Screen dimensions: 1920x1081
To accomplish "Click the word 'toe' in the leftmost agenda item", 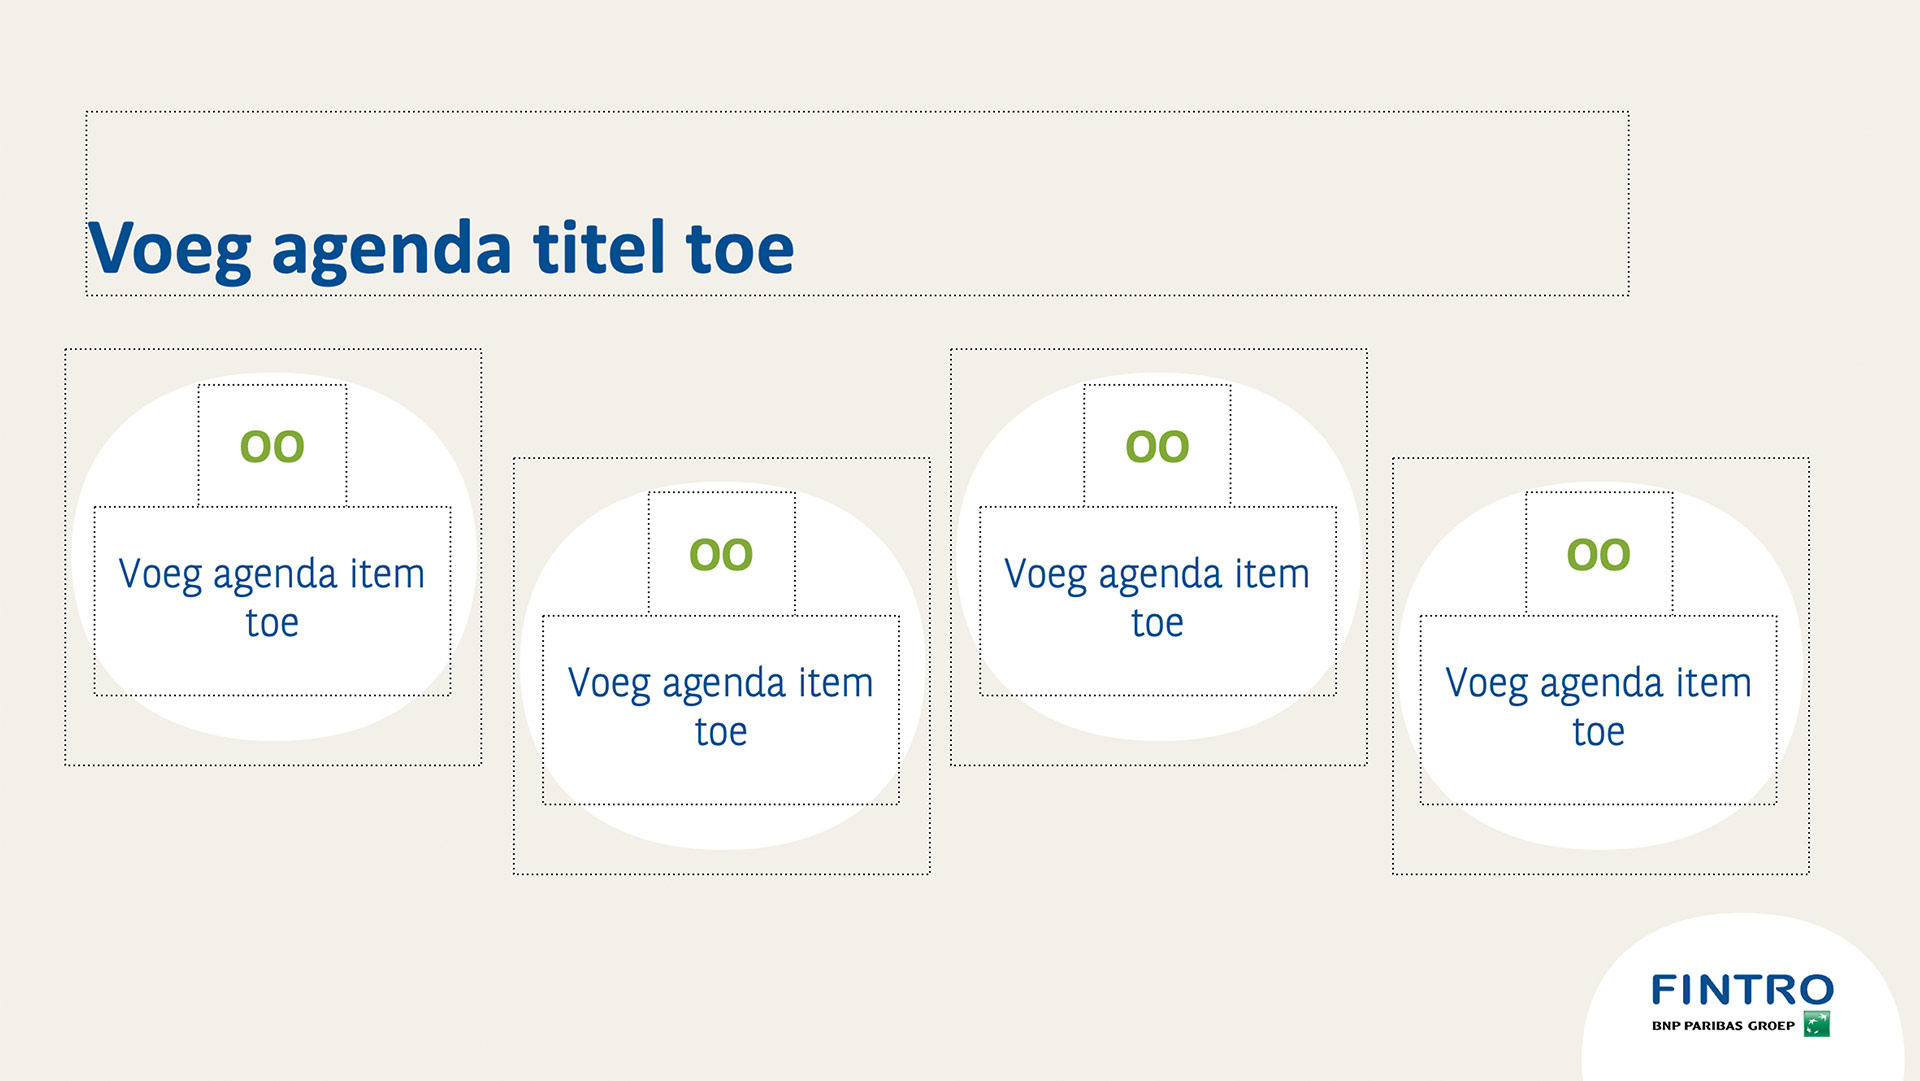I will (x=272, y=623).
